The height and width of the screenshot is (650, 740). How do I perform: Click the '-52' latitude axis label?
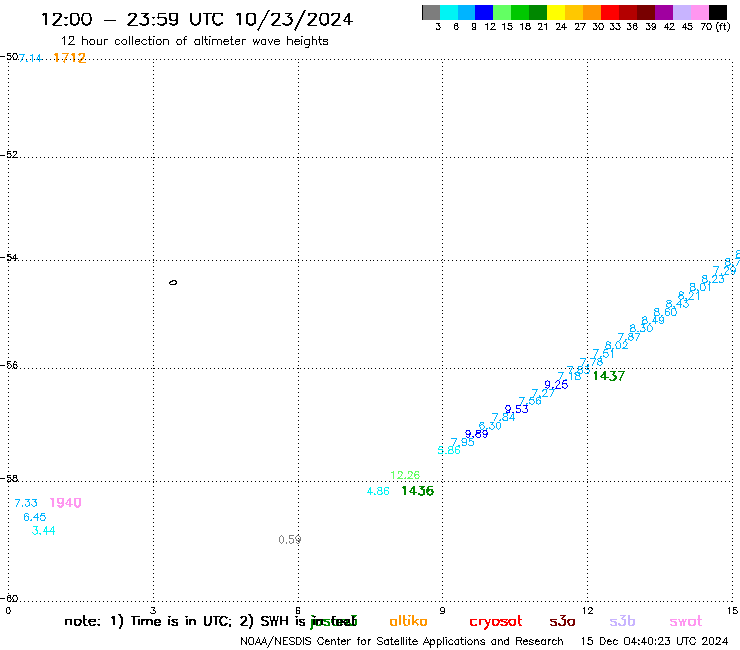point(9,154)
